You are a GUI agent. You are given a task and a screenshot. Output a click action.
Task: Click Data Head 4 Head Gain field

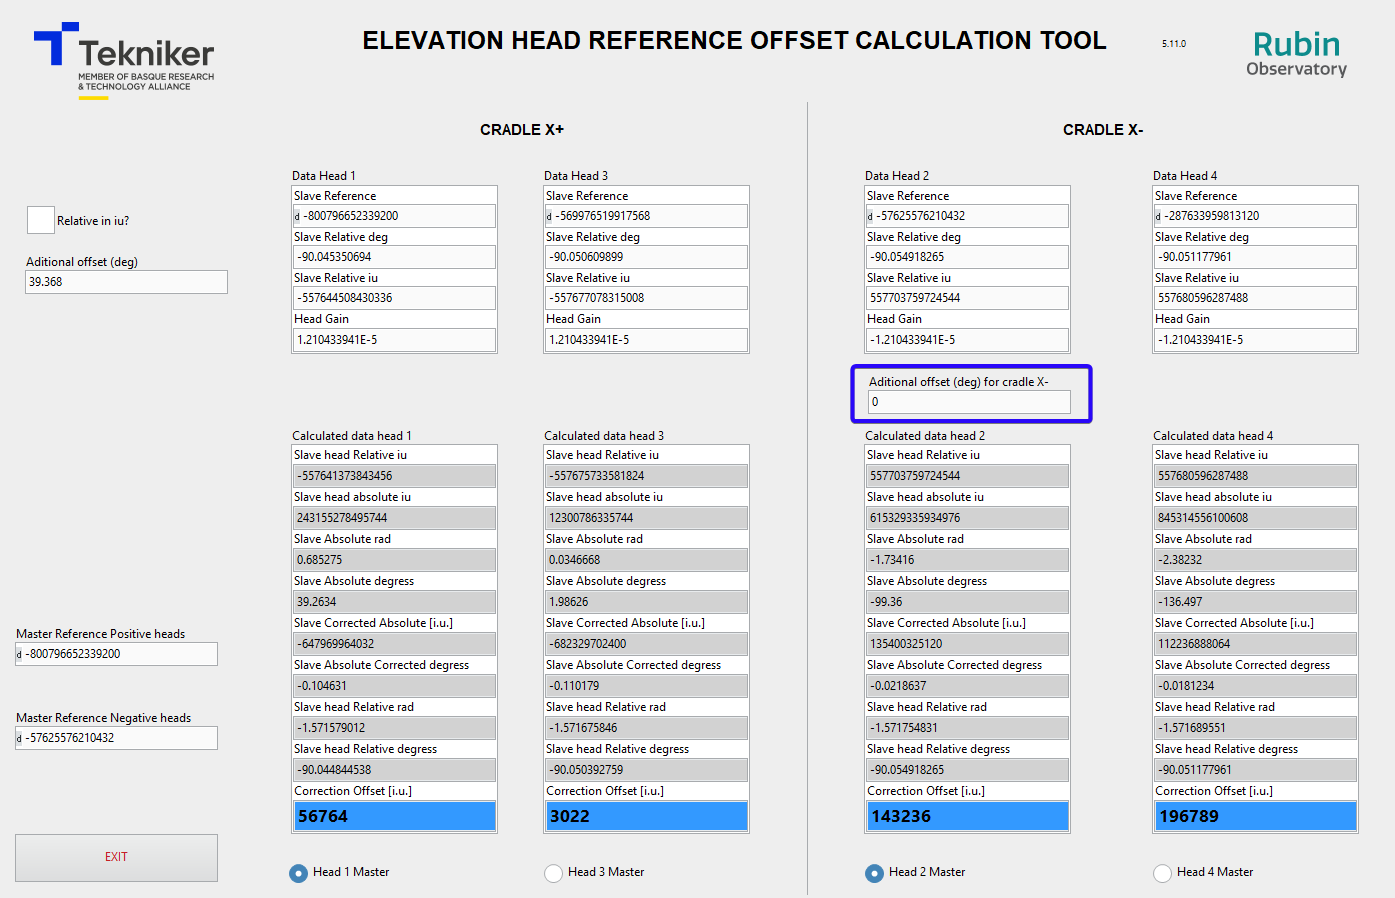tap(1255, 340)
